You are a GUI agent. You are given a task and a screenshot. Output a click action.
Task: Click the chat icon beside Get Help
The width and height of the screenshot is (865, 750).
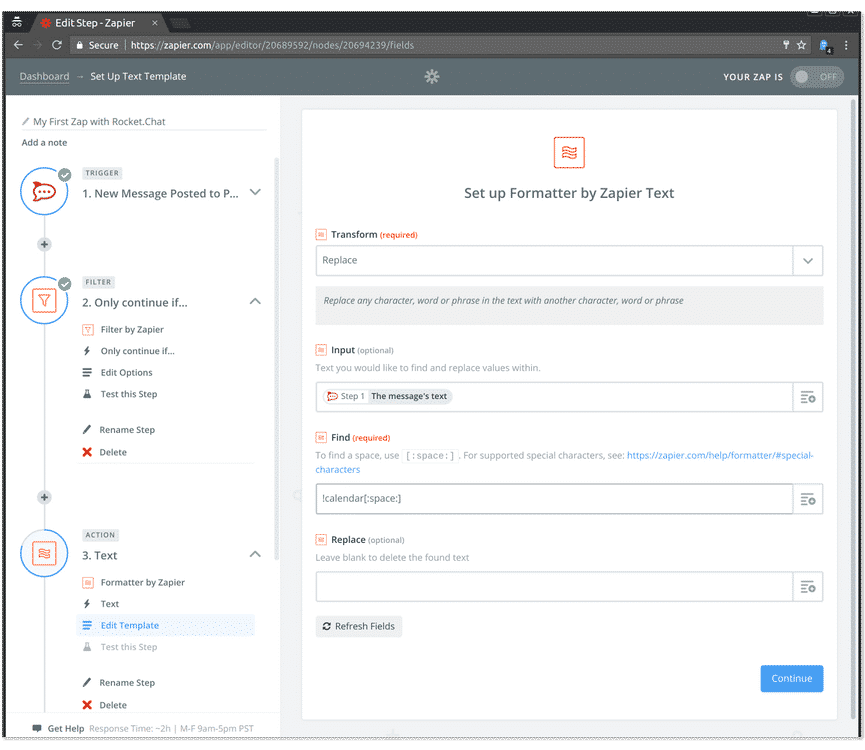coord(37,728)
